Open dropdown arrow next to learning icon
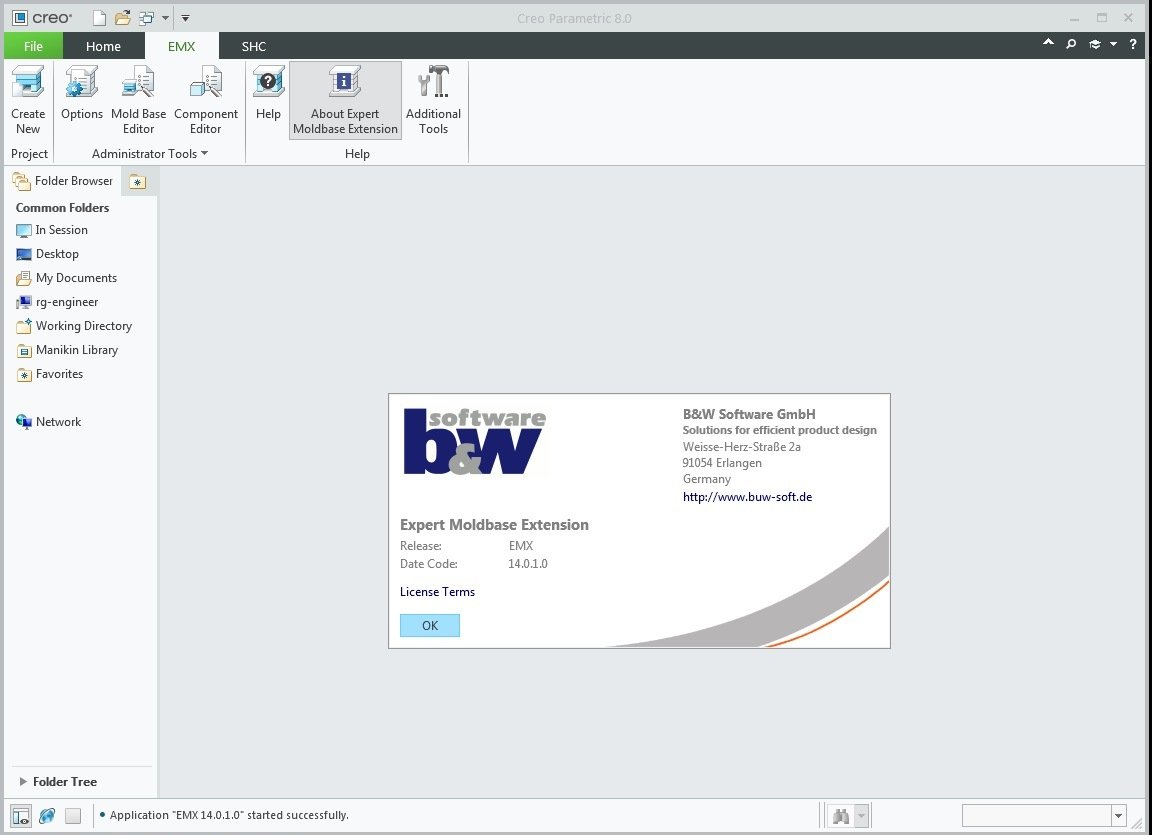 tap(1114, 44)
